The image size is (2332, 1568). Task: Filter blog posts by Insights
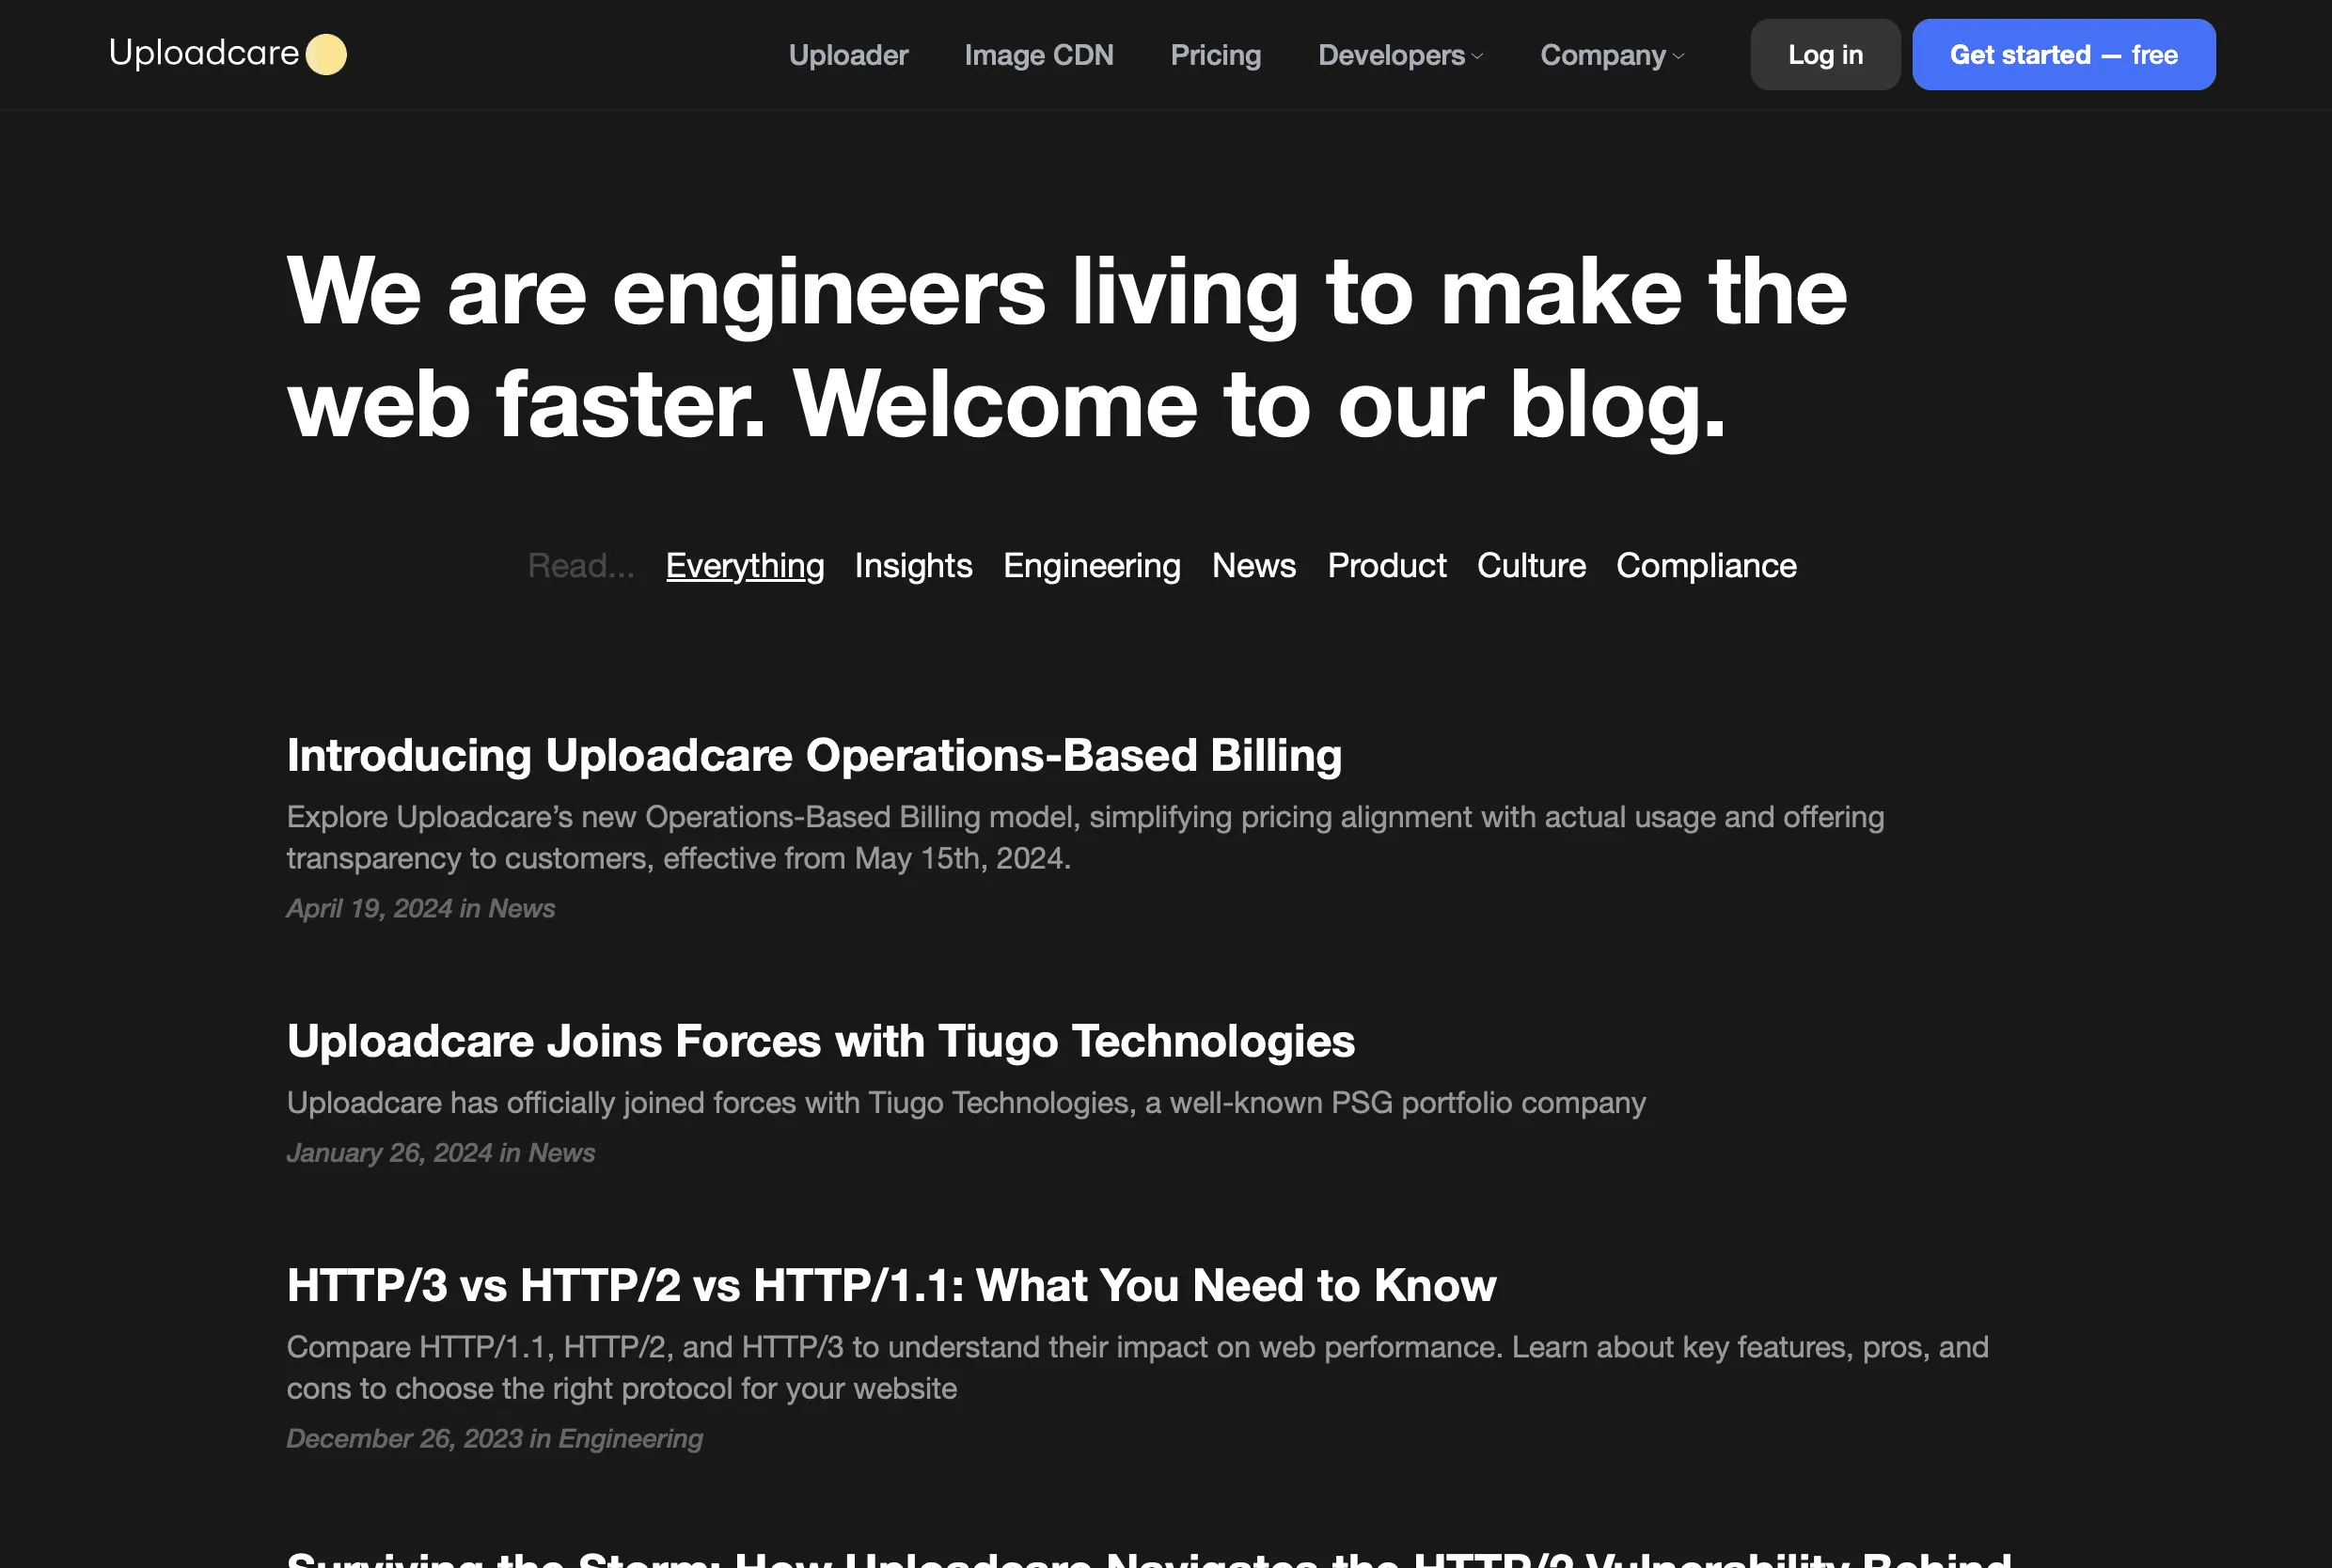[913, 566]
